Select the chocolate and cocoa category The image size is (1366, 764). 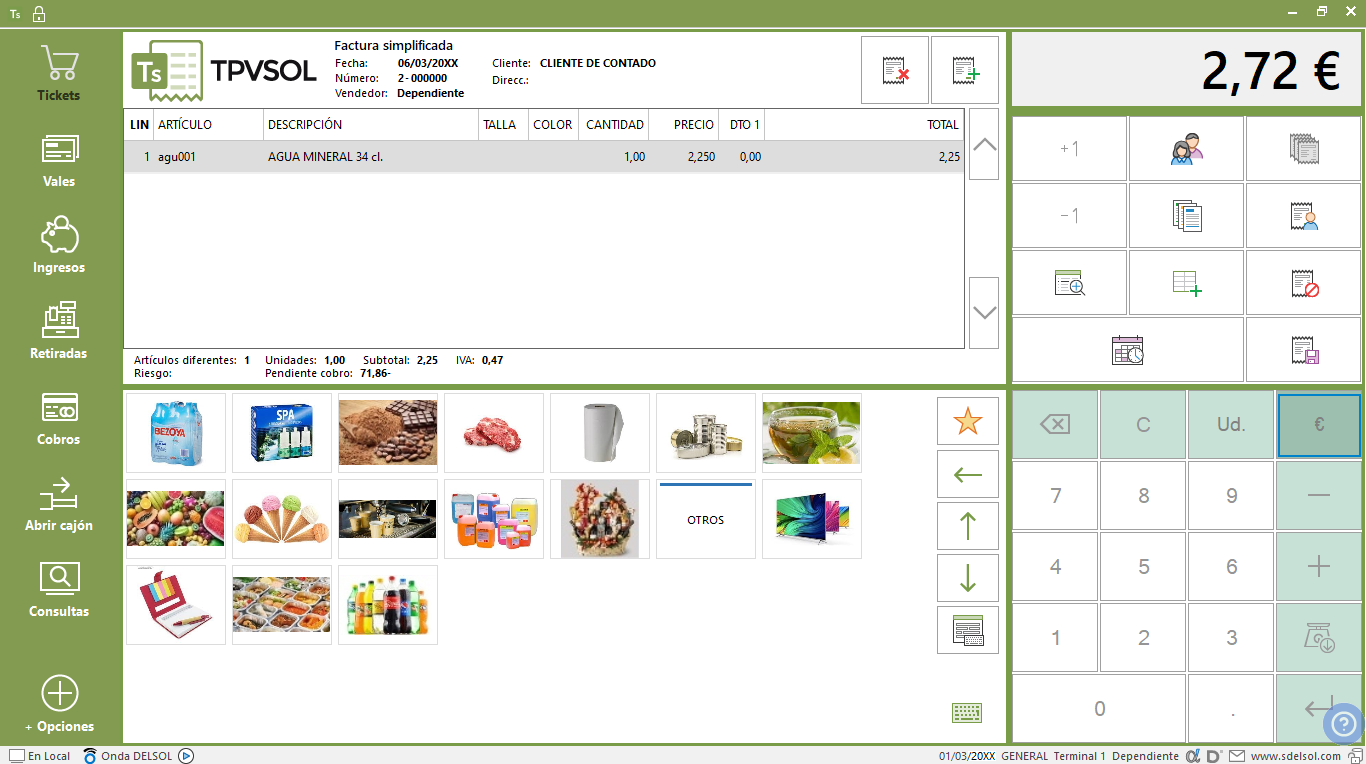click(388, 433)
